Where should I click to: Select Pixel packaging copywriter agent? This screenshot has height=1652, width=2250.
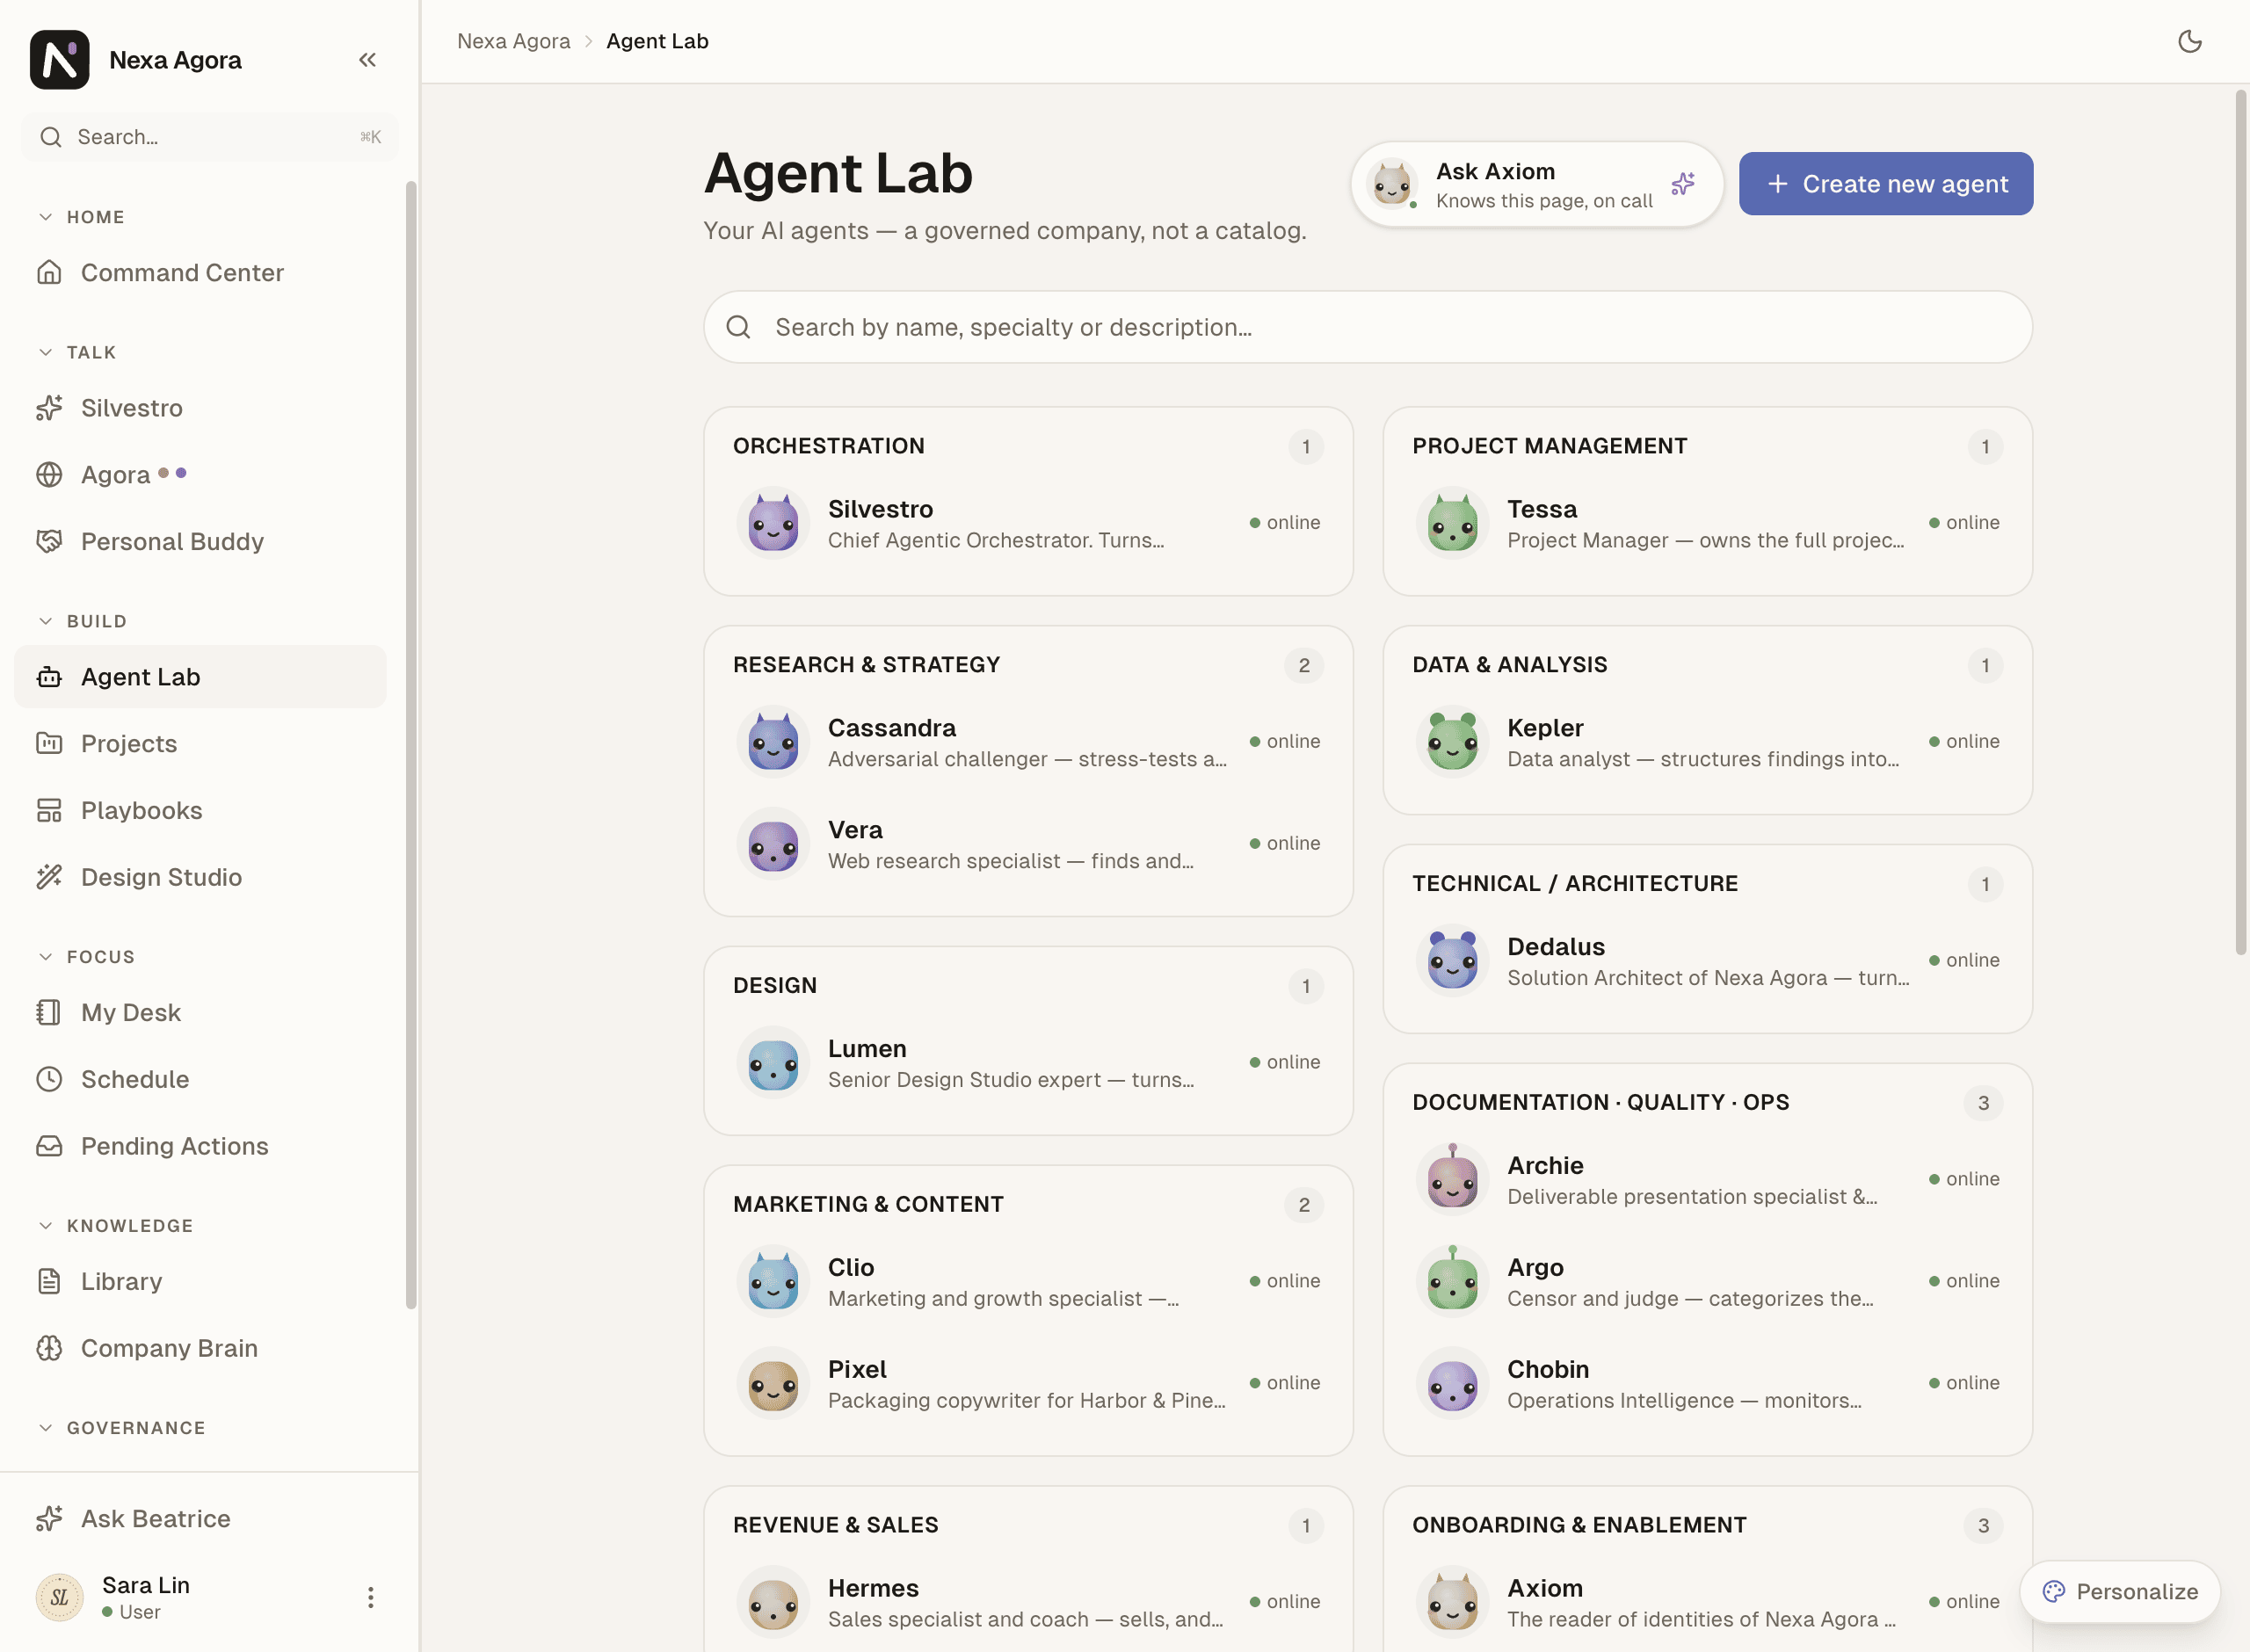(x=1028, y=1384)
